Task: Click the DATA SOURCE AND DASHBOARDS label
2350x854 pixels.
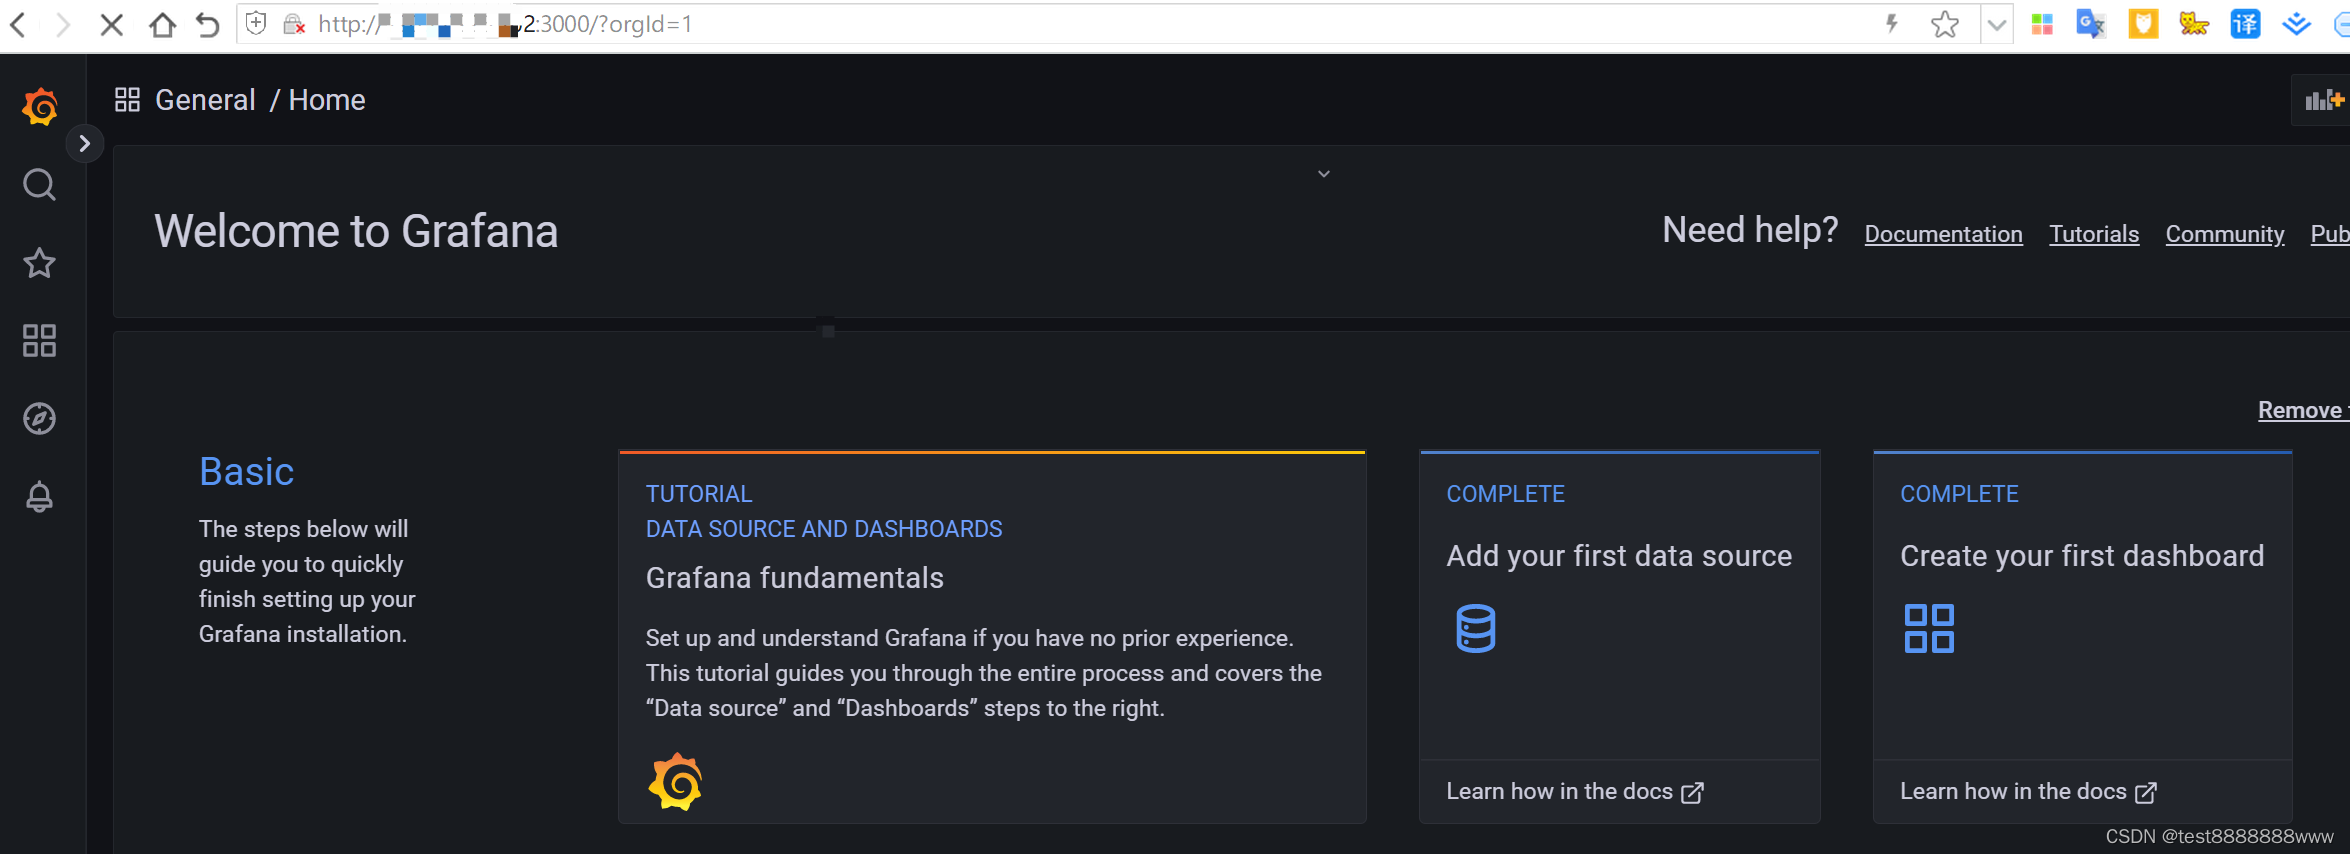Action: point(824,529)
